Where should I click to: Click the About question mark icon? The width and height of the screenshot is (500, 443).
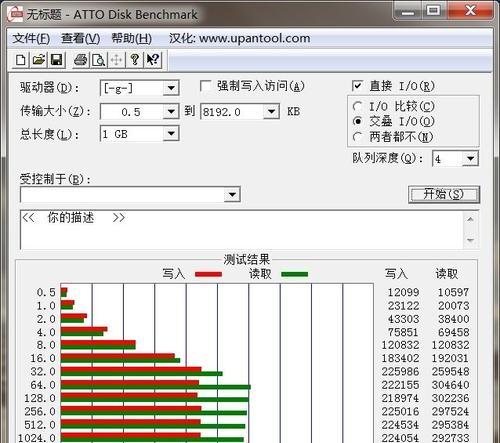pyautogui.click(x=135, y=60)
